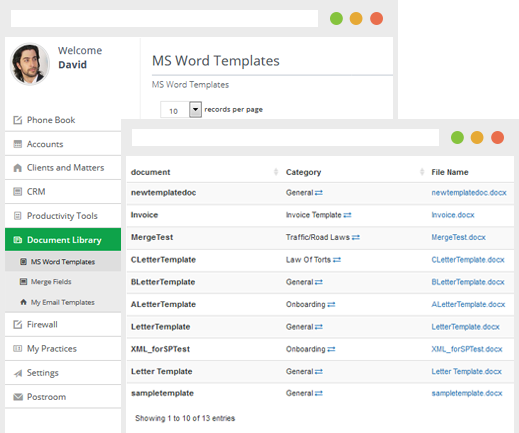Click the category change icon beside Traffic/Road Laws
This screenshot has width=519, height=433.
point(356,237)
